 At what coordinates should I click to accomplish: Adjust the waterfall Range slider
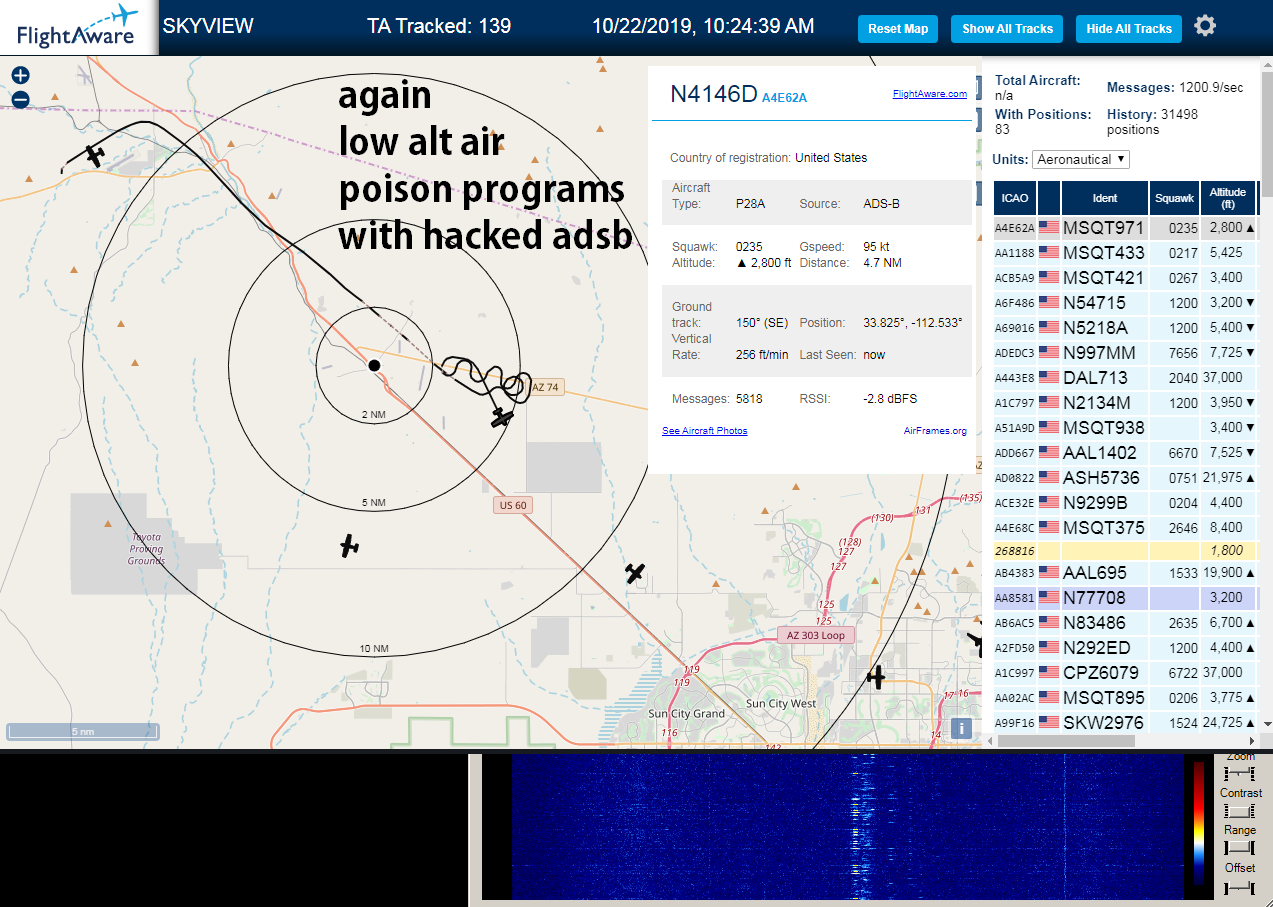(1240, 848)
